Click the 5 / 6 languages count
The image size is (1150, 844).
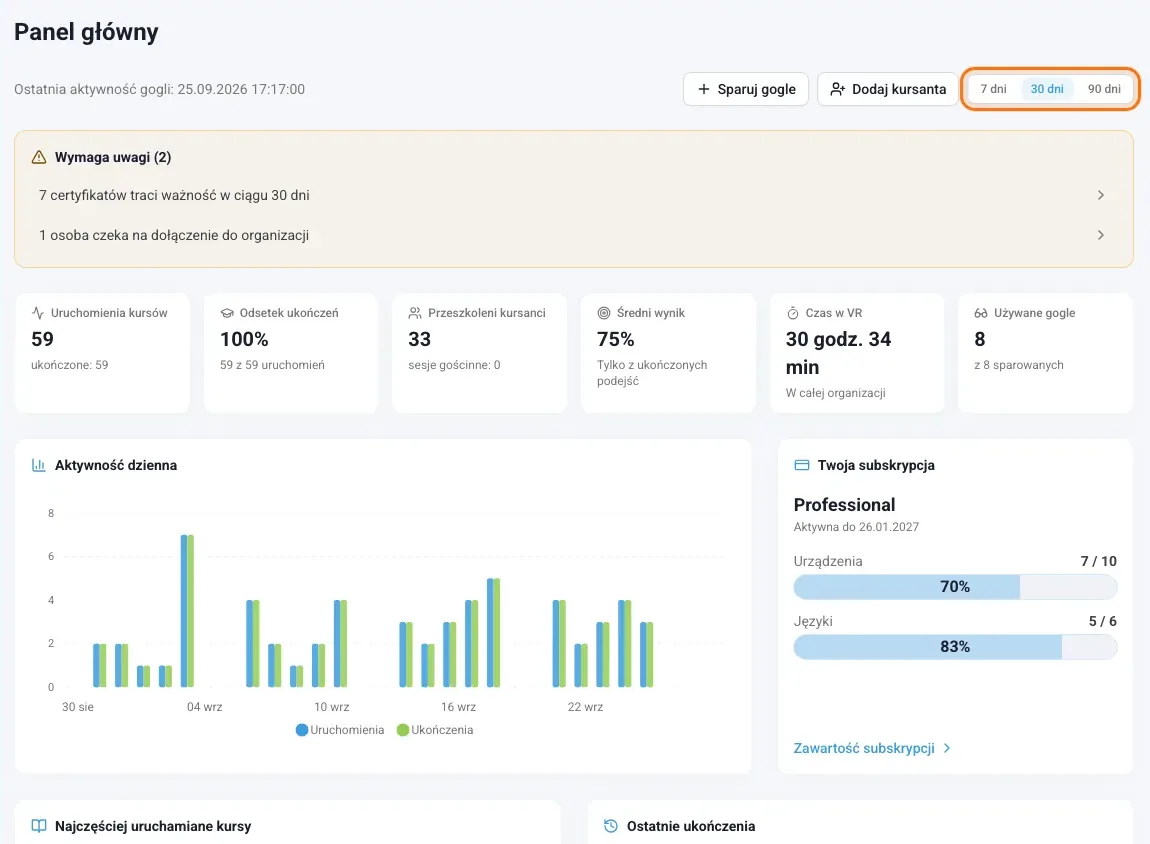coord(1103,621)
